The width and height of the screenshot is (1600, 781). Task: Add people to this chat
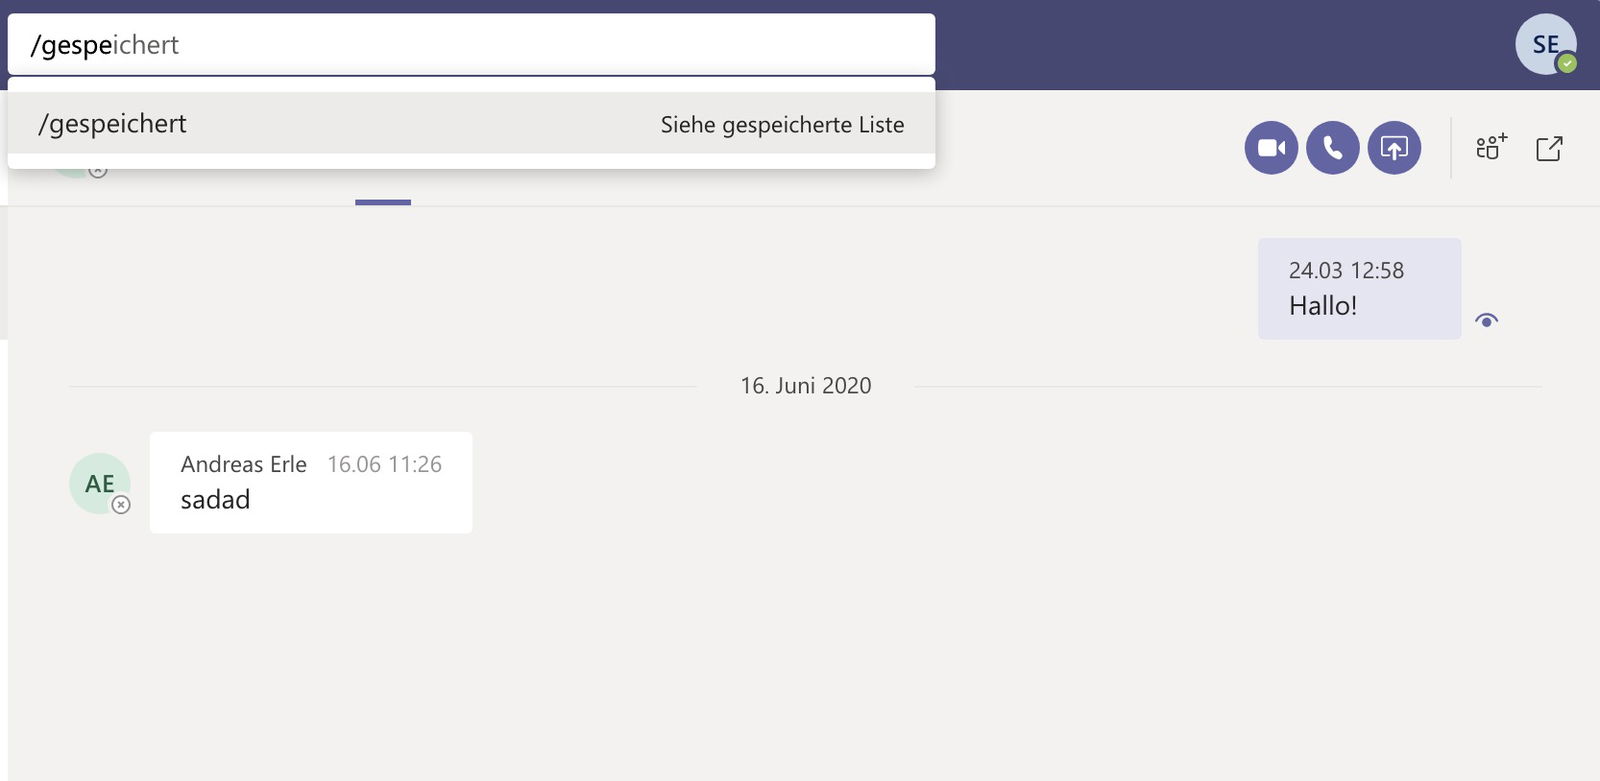coord(1491,148)
